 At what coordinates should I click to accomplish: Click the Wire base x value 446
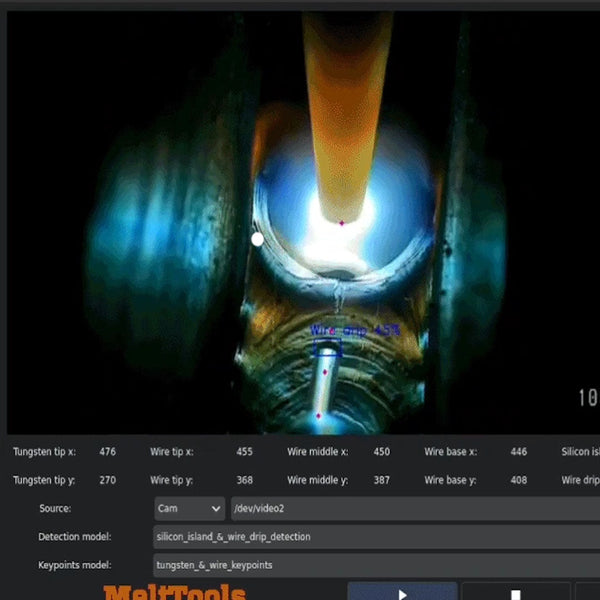(x=518, y=452)
